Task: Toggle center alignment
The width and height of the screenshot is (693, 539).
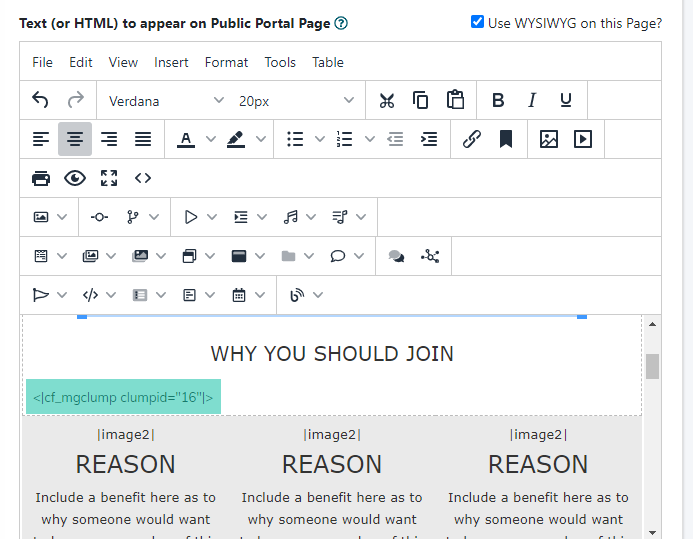Action: tap(75, 139)
